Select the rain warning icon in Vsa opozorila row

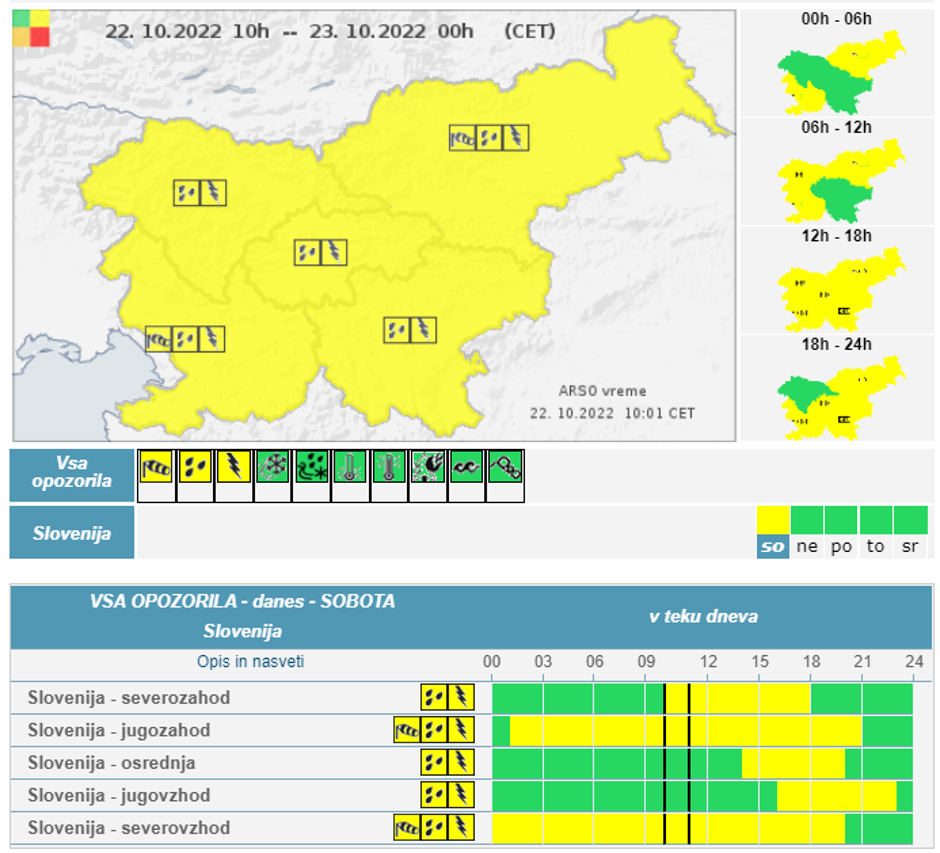click(195, 467)
